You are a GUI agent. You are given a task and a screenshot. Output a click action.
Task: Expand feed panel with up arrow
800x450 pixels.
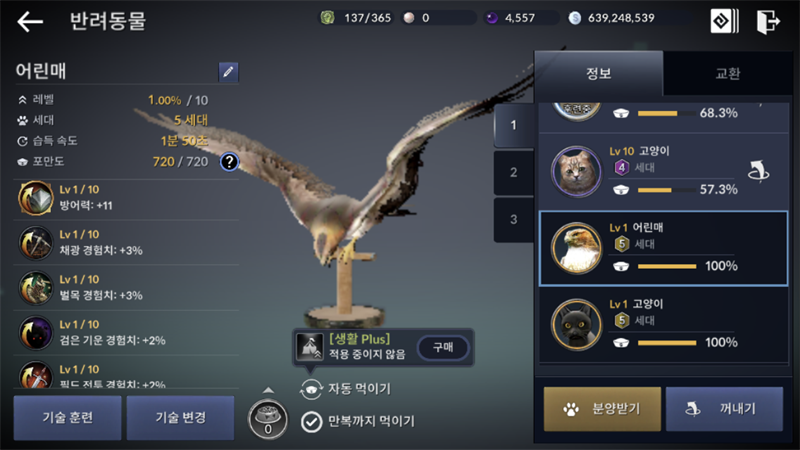(x=268, y=390)
